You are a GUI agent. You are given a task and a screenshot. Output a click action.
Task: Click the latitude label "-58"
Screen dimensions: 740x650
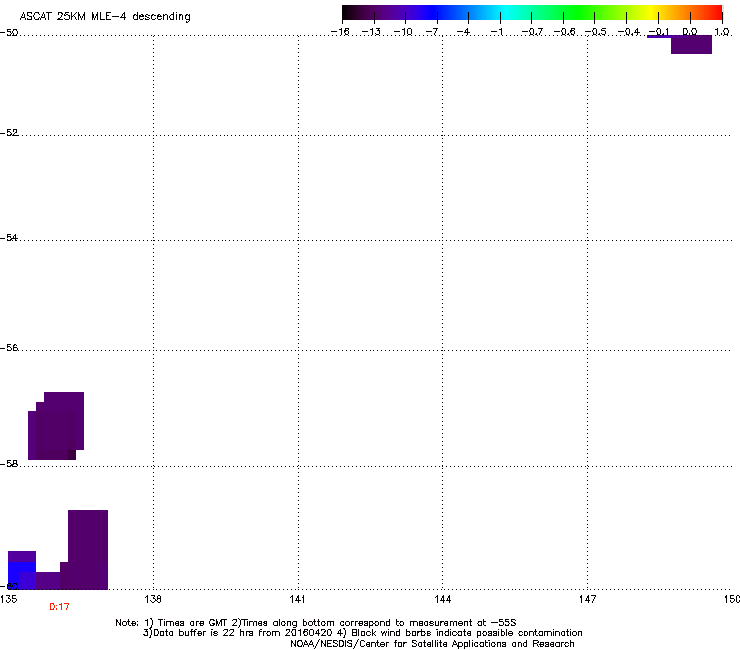[9, 464]
